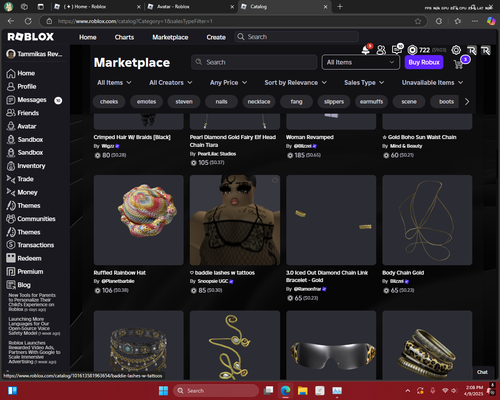Screen dimensions: 500x400
Task: Click the Marketplace search field
Action: pos(254,62)
